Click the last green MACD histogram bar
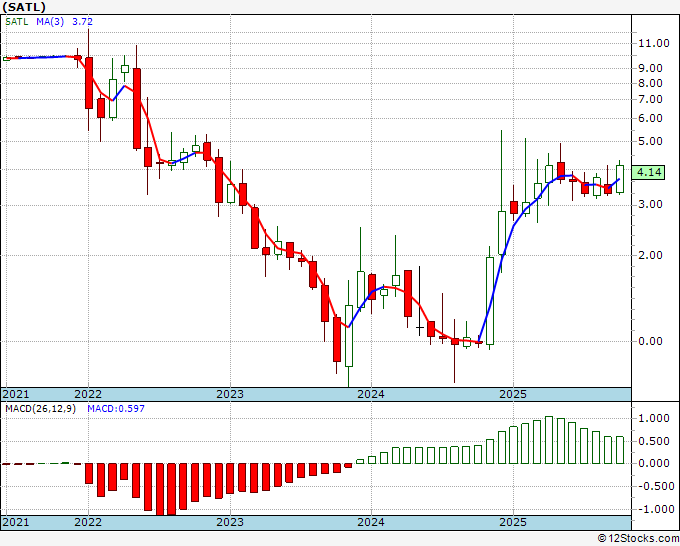 620,450
